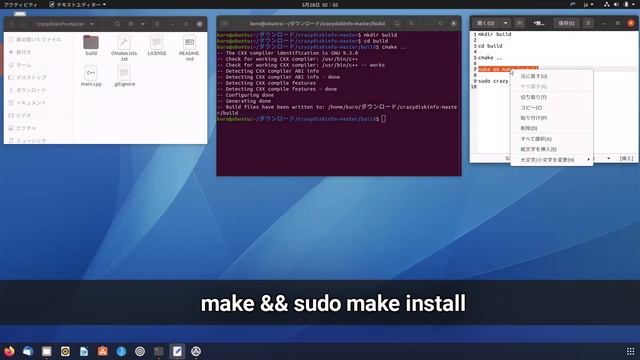Switch to Text Editor from the dock
Screen dimensions: 640x360
(x=177, y=351)
